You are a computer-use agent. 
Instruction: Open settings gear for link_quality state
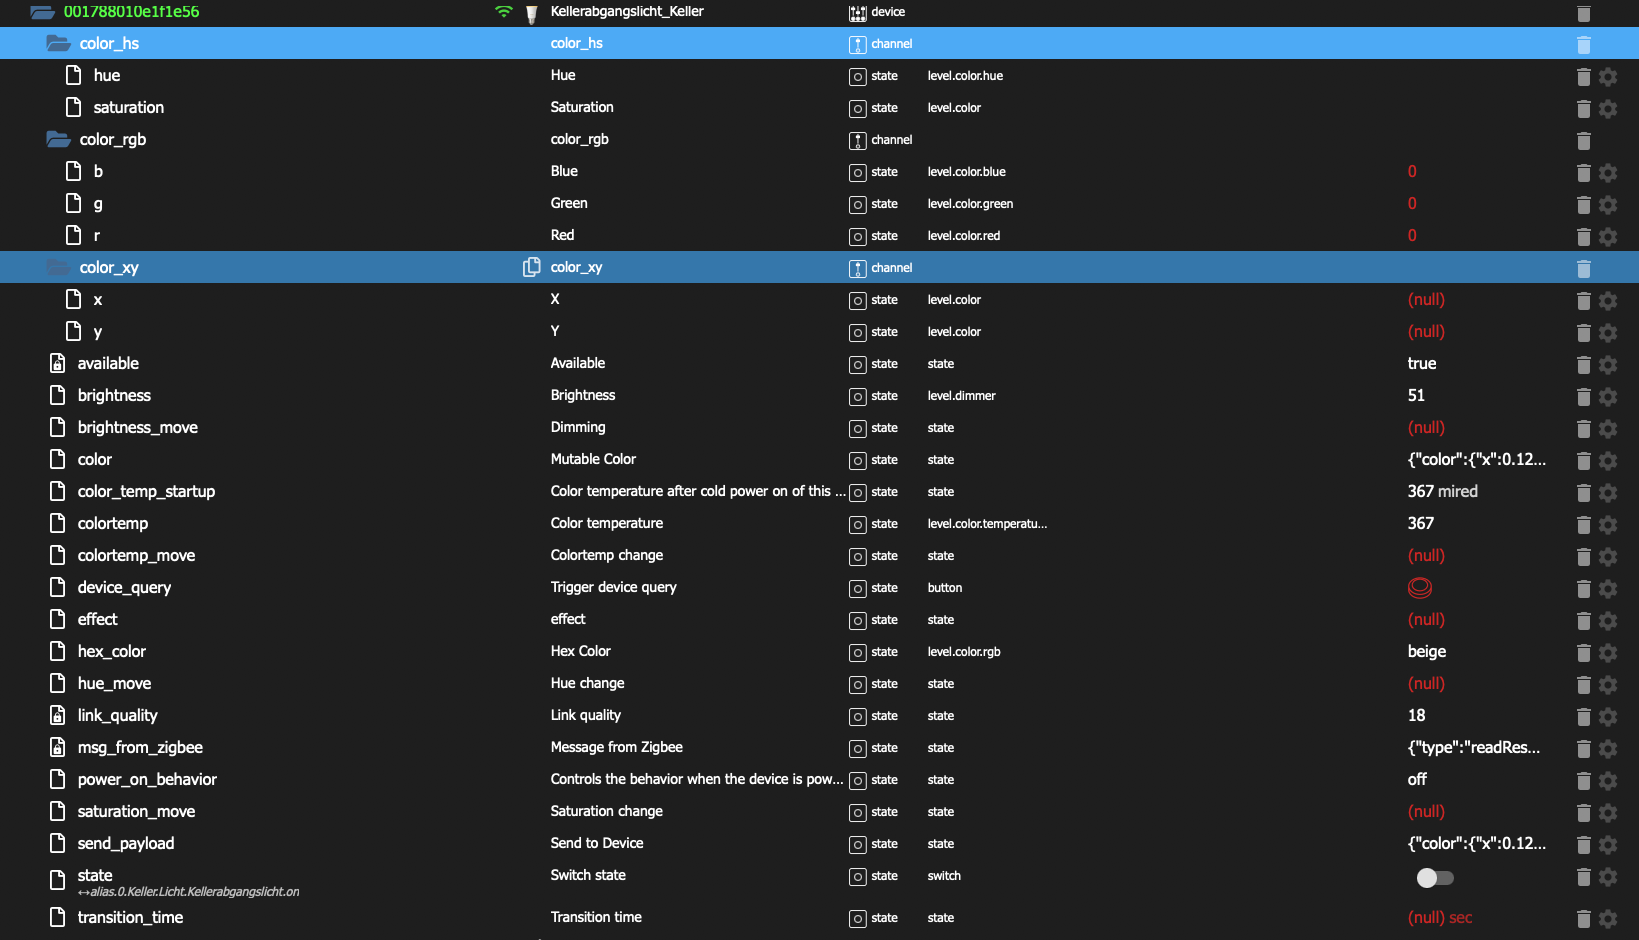tap(1608, 717)
